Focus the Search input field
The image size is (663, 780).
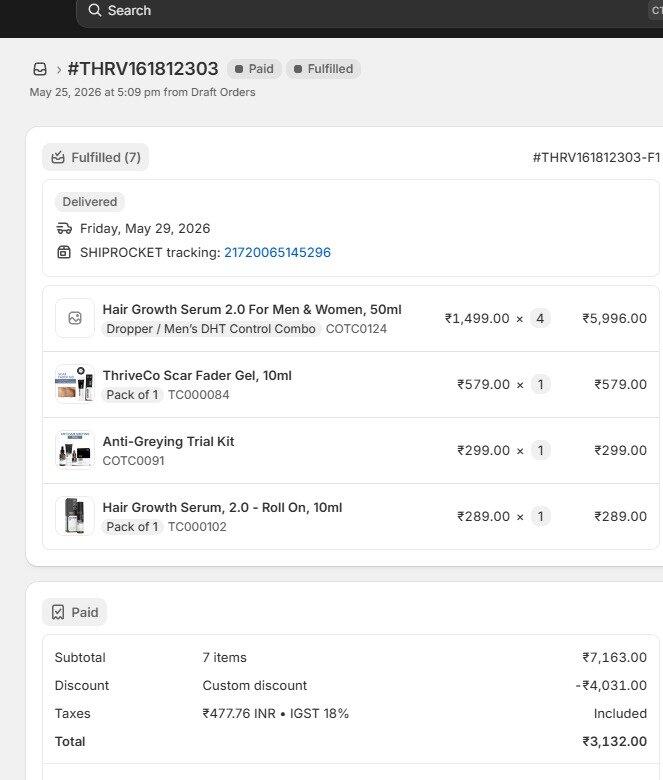pos(368,10)
